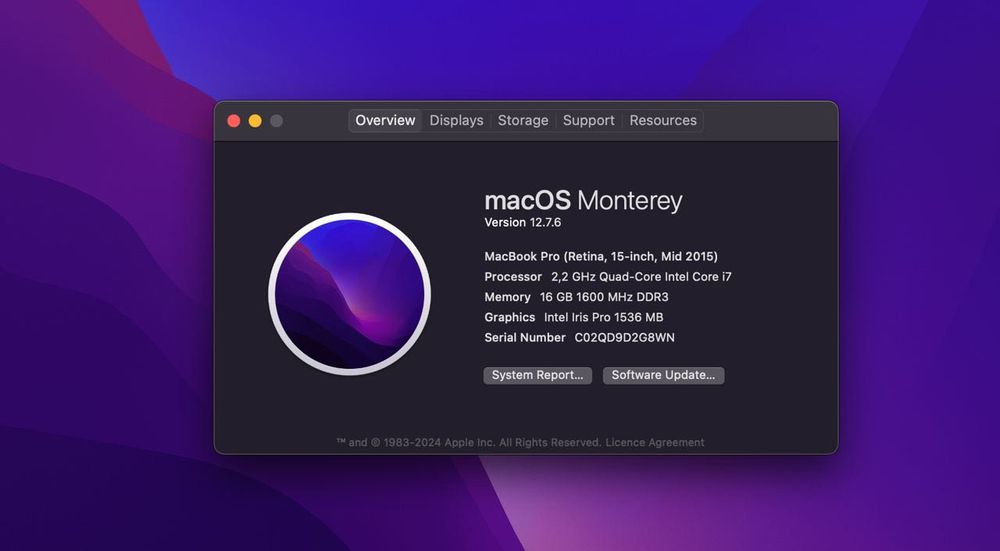Click the macOS Monterey heading
Image resolution: width=1000 pixels, height=551 pixels.
tap(584, 201)
